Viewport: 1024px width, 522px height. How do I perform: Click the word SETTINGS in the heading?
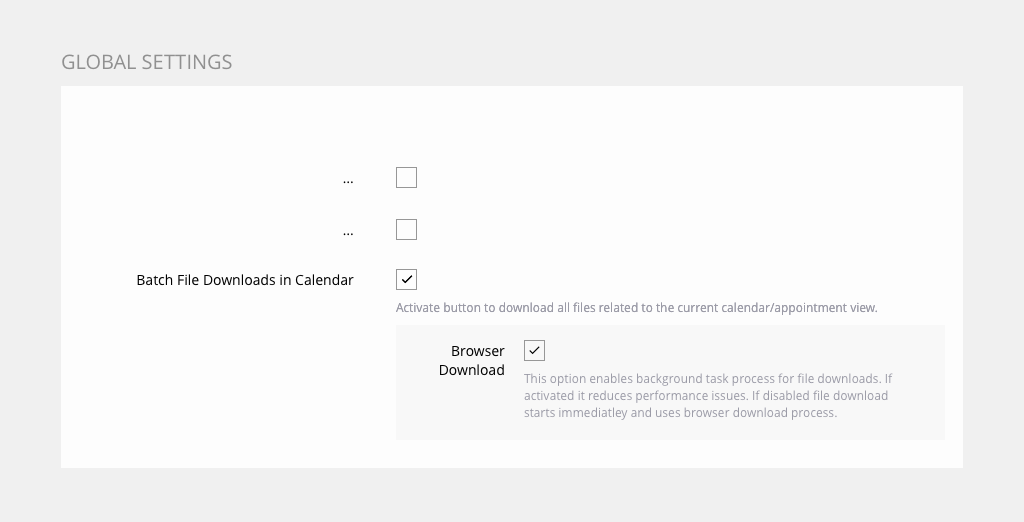[186, 62]
